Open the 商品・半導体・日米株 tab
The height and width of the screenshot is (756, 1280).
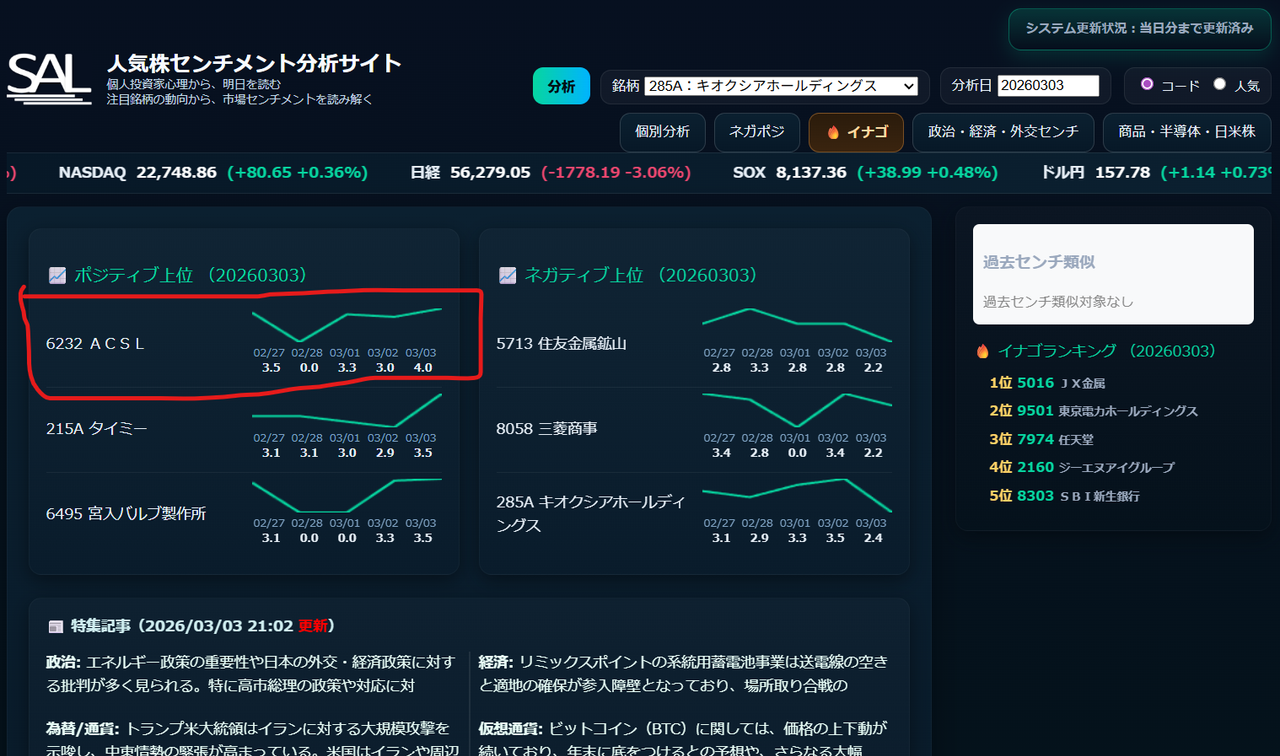(x=1187, y=131)
